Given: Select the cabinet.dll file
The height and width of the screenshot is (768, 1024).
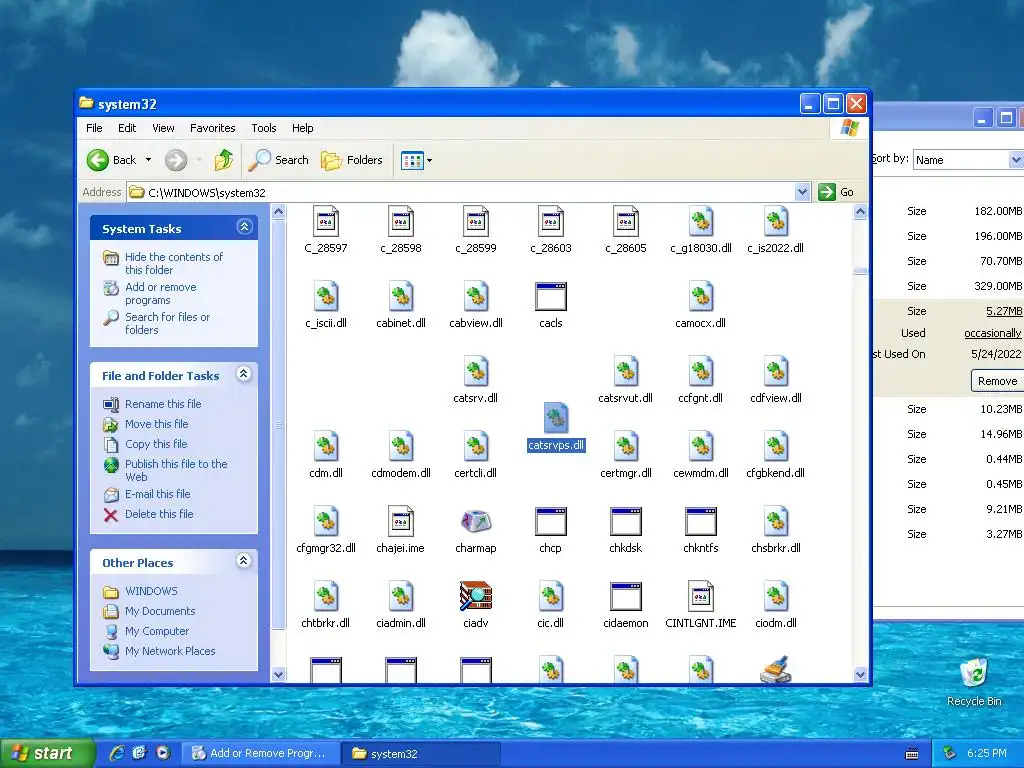Looking at the screenshot, I should (x=400, y=304).
